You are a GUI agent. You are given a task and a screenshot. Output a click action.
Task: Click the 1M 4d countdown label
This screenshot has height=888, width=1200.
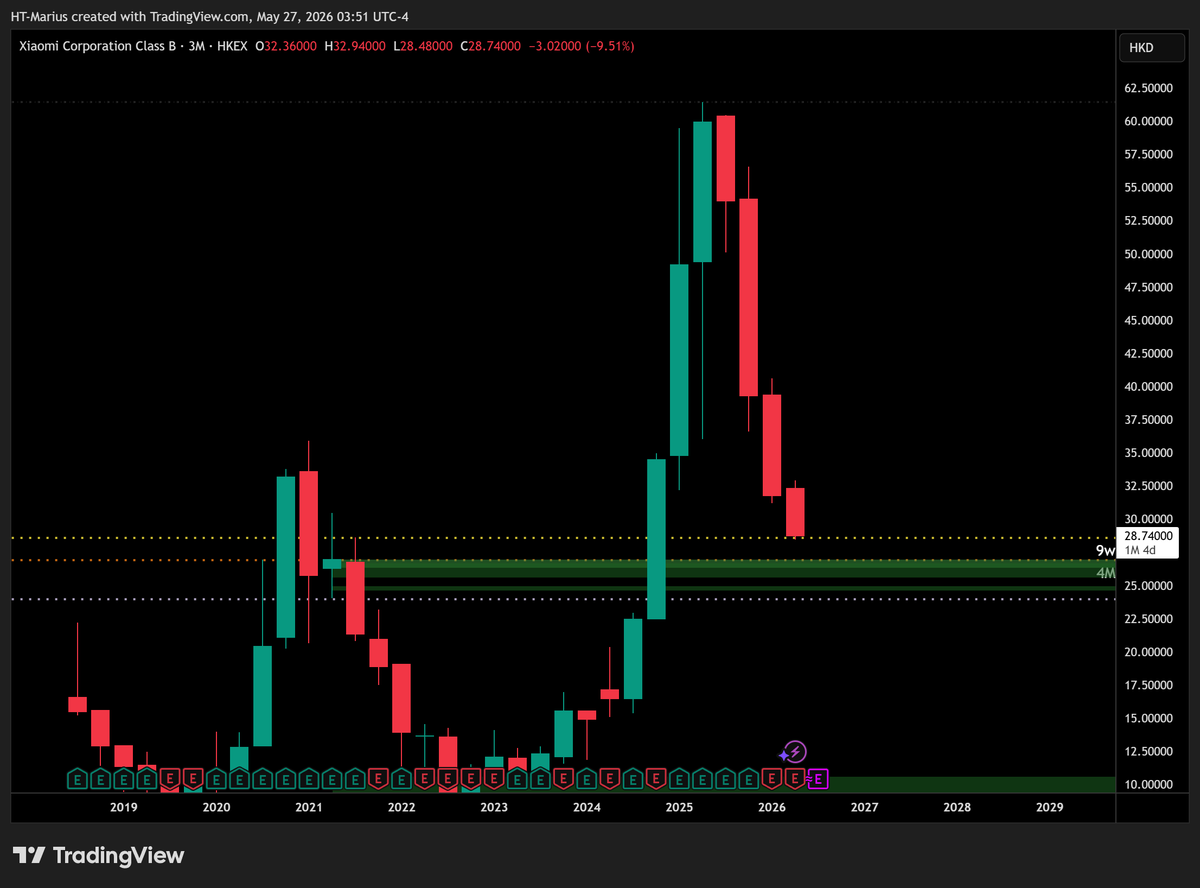coord(1139,550)
